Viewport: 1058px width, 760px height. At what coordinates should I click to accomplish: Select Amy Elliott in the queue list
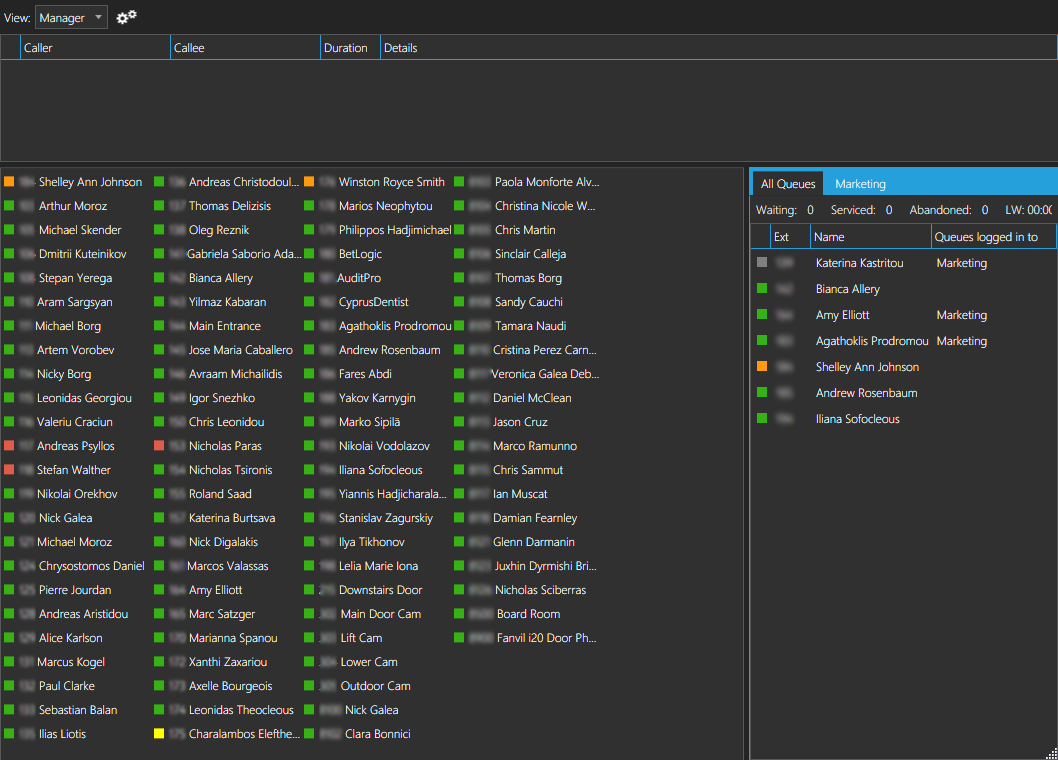[842, 315]
